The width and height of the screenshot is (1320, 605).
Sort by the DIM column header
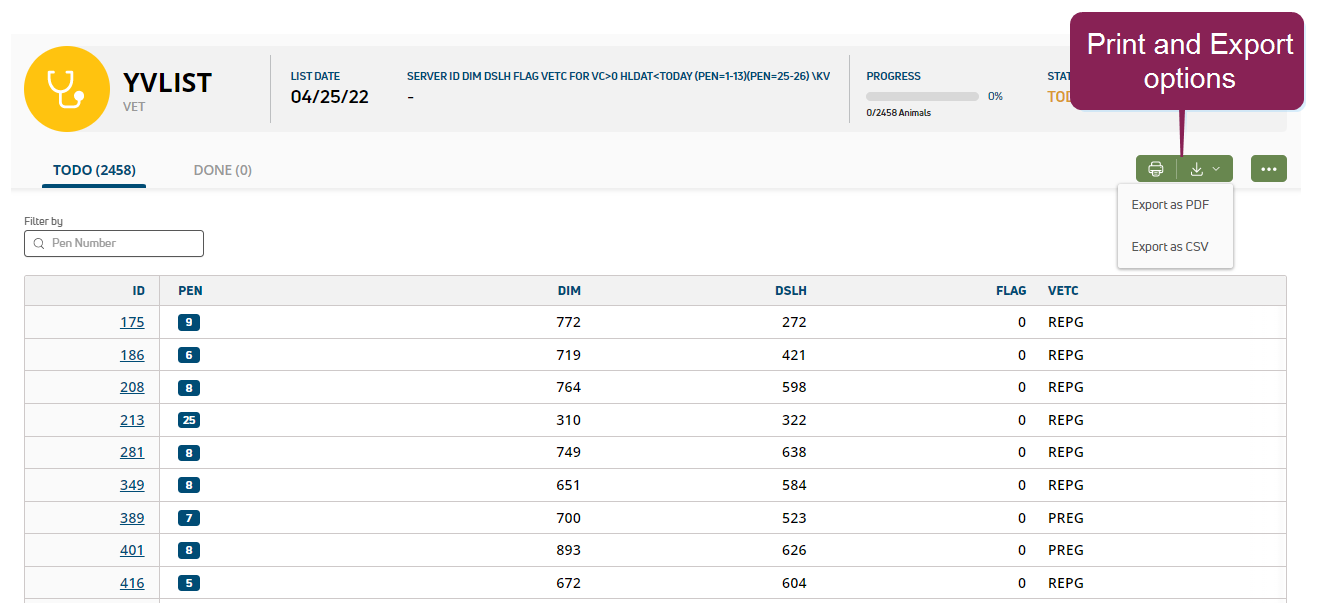coord(569,291)
